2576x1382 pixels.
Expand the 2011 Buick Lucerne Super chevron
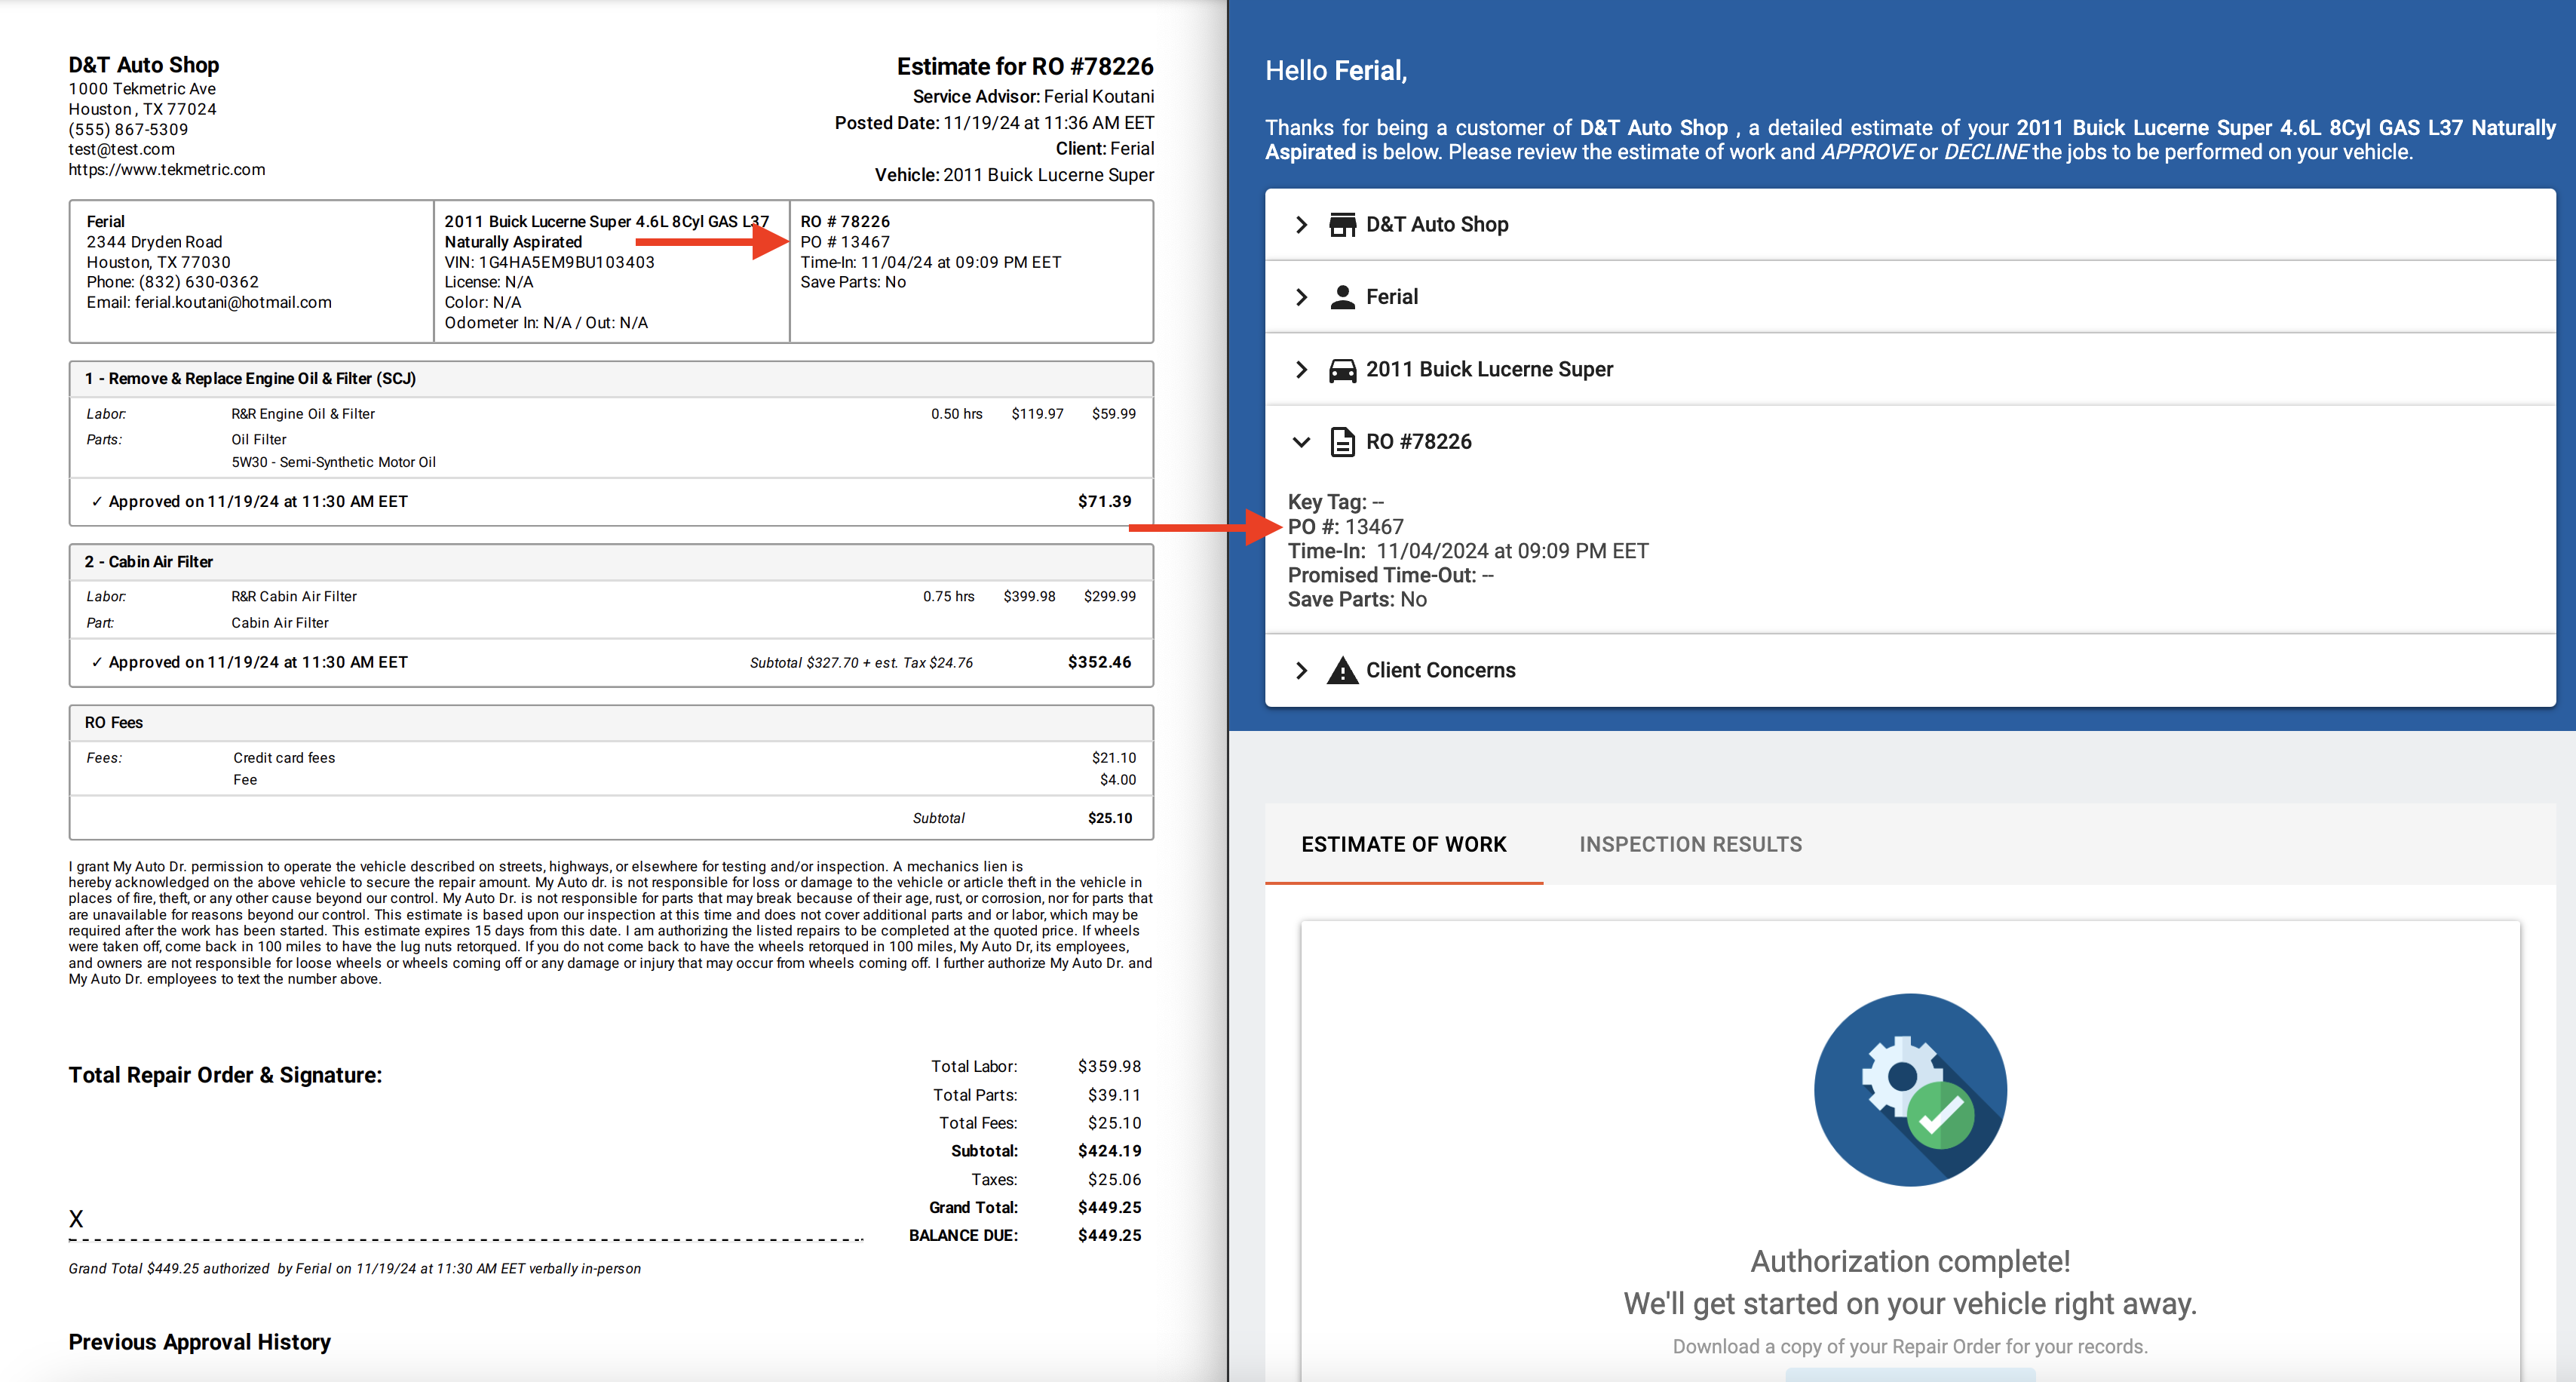click(x=1301, y=370)
